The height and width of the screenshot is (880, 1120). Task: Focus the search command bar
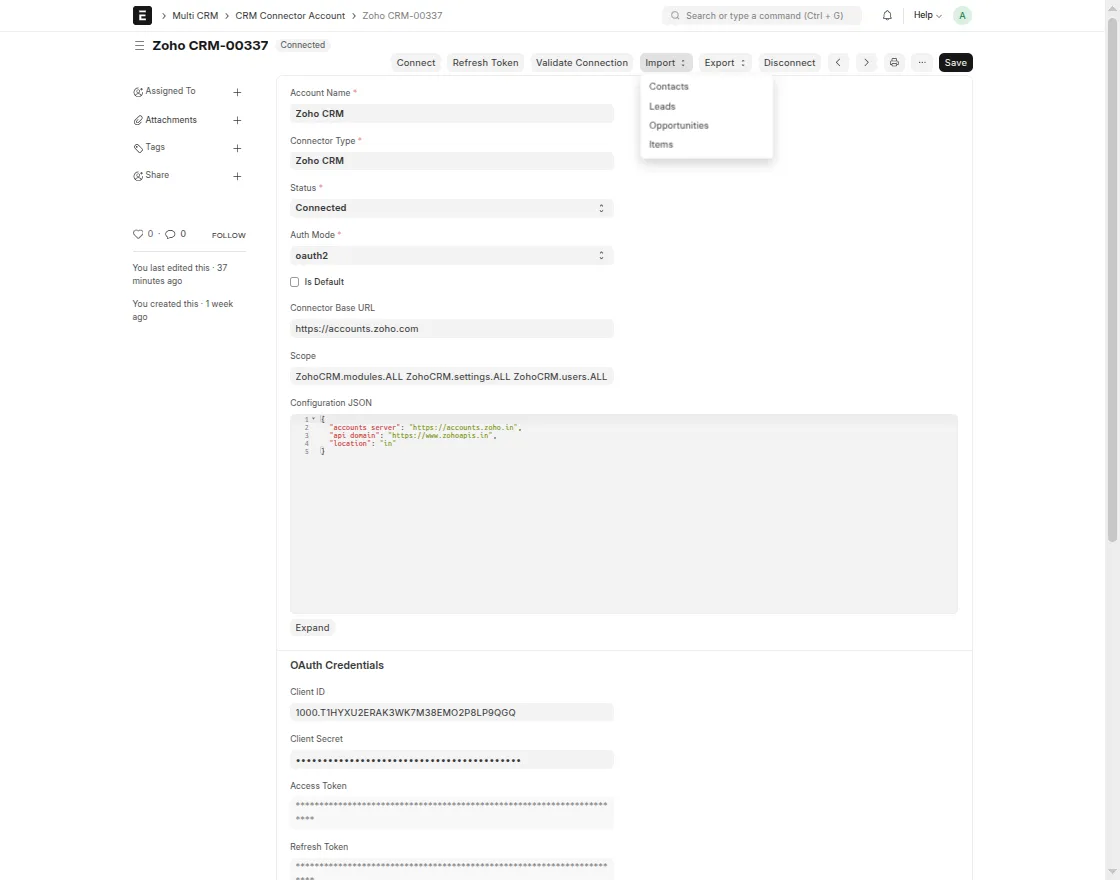pyautogui.click(x=761, y=15)
